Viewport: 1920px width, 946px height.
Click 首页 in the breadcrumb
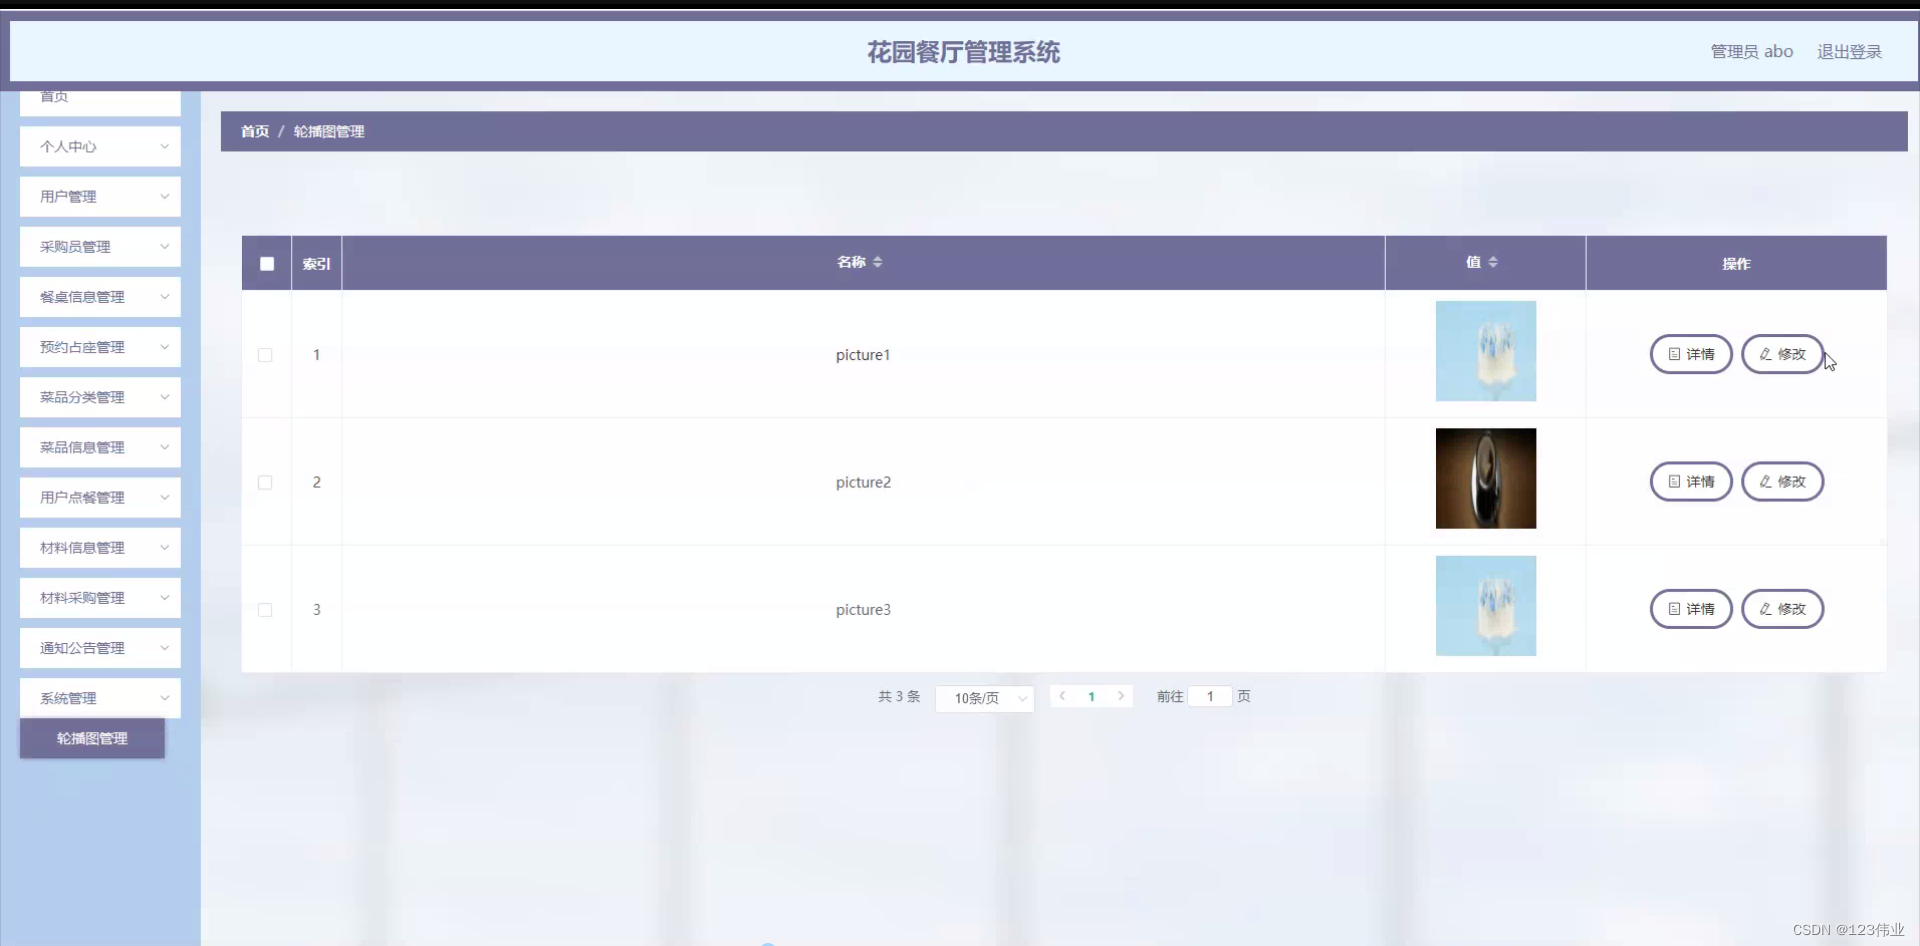click(x=254, y=131)
